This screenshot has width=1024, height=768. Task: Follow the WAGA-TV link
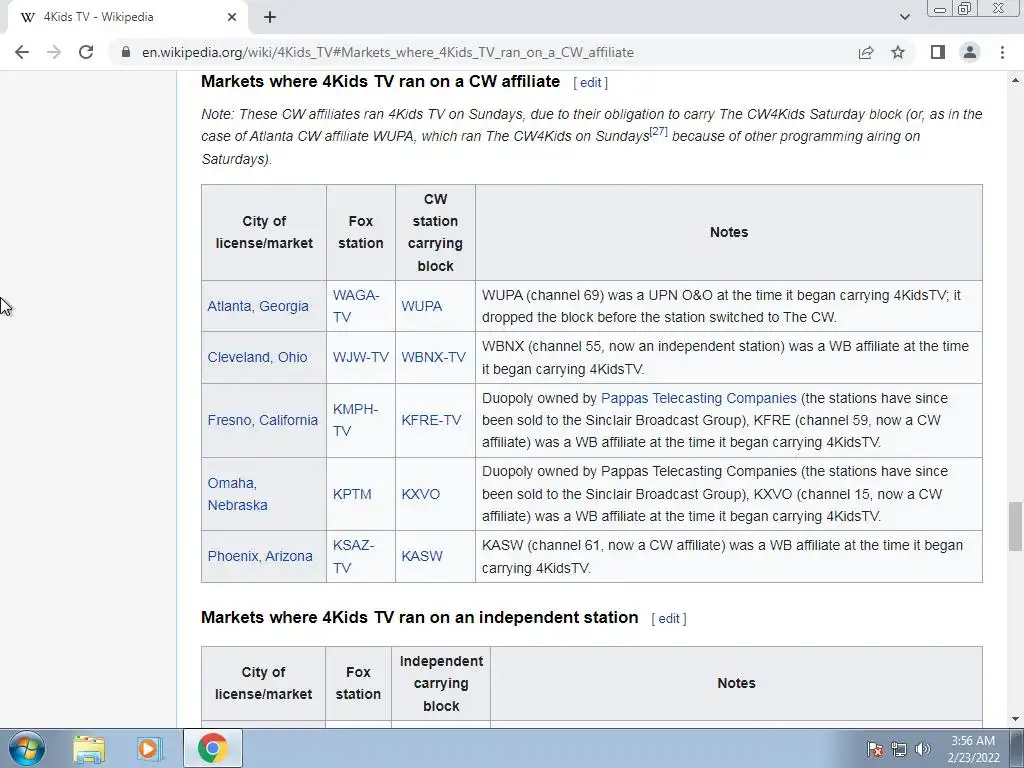coord(356,306)
